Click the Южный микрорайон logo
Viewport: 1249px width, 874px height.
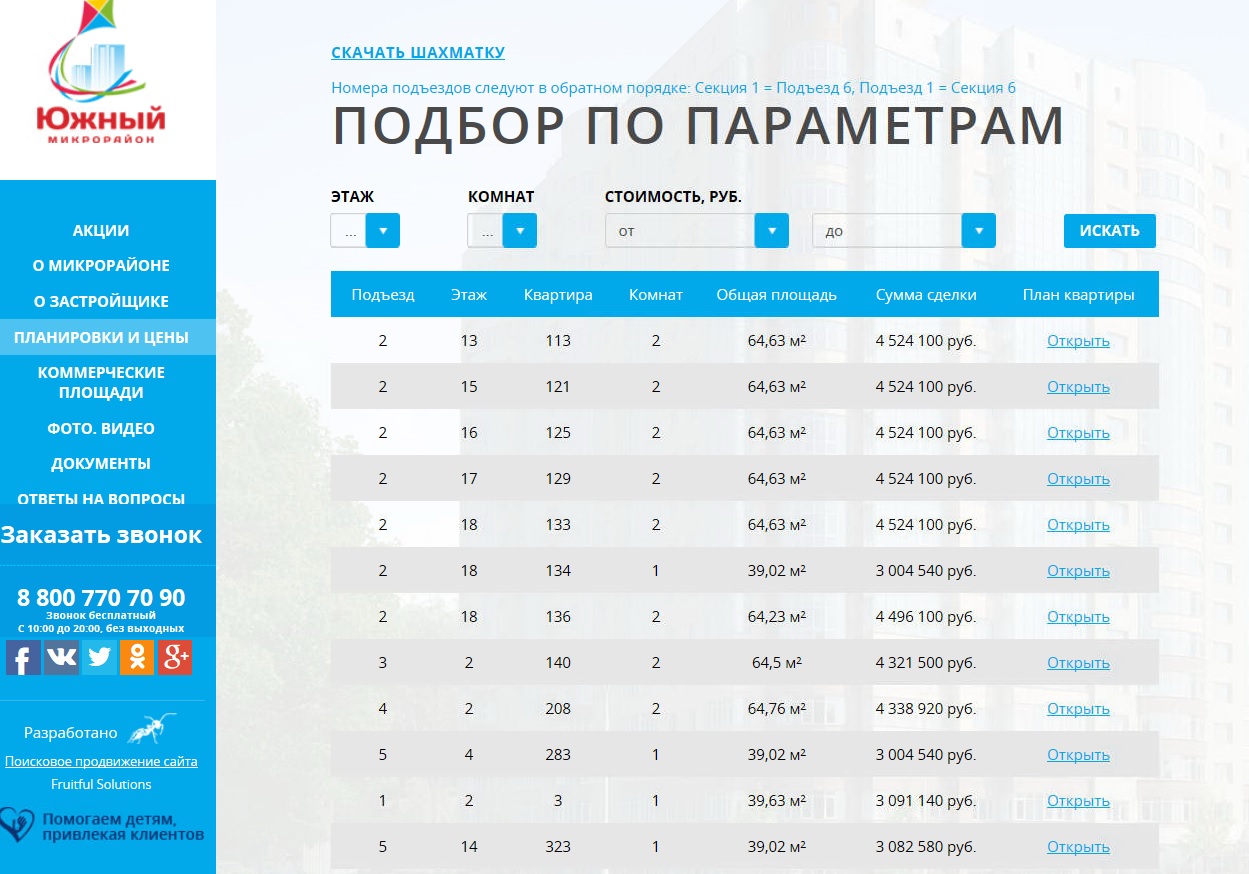[101, 76]
